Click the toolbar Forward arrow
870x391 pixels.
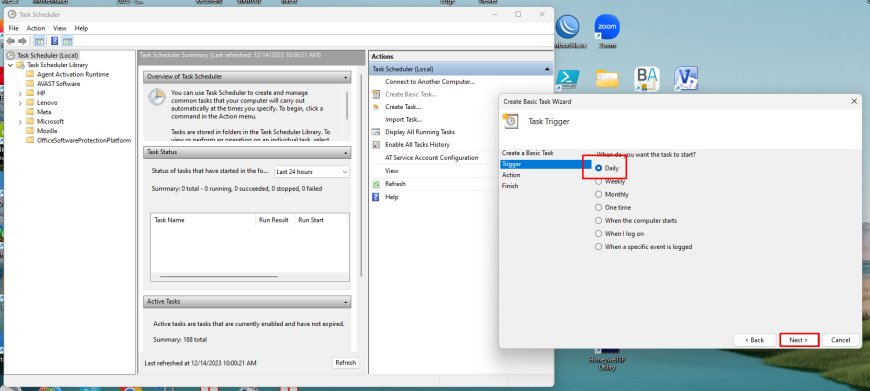pos(22,41)
